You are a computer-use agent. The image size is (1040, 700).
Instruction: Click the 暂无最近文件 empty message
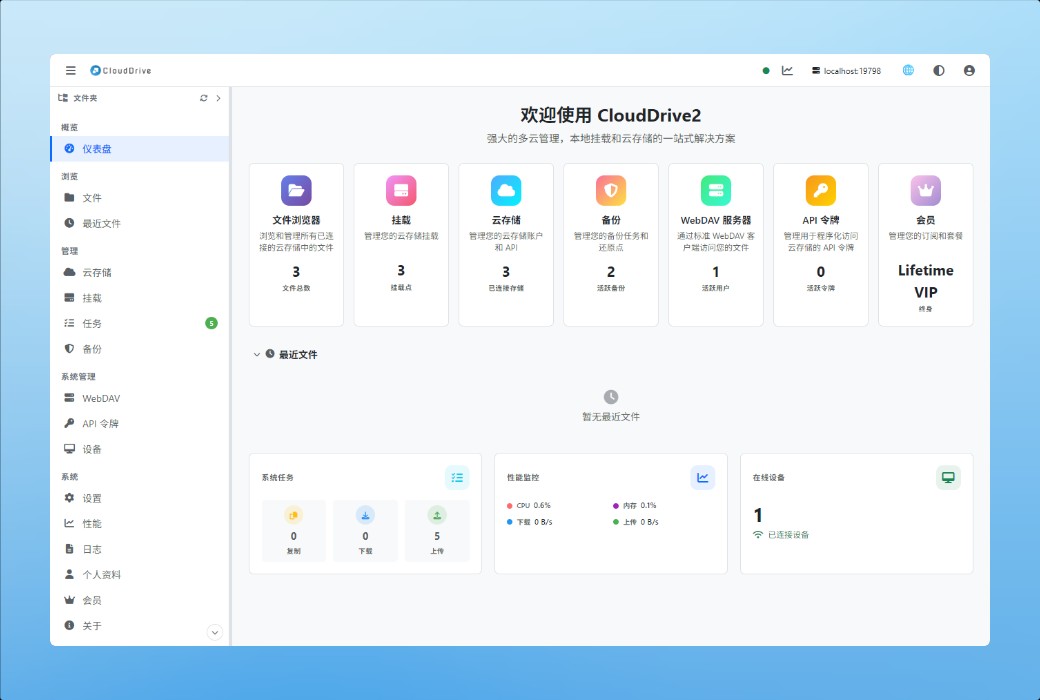(x=611, y=417)
